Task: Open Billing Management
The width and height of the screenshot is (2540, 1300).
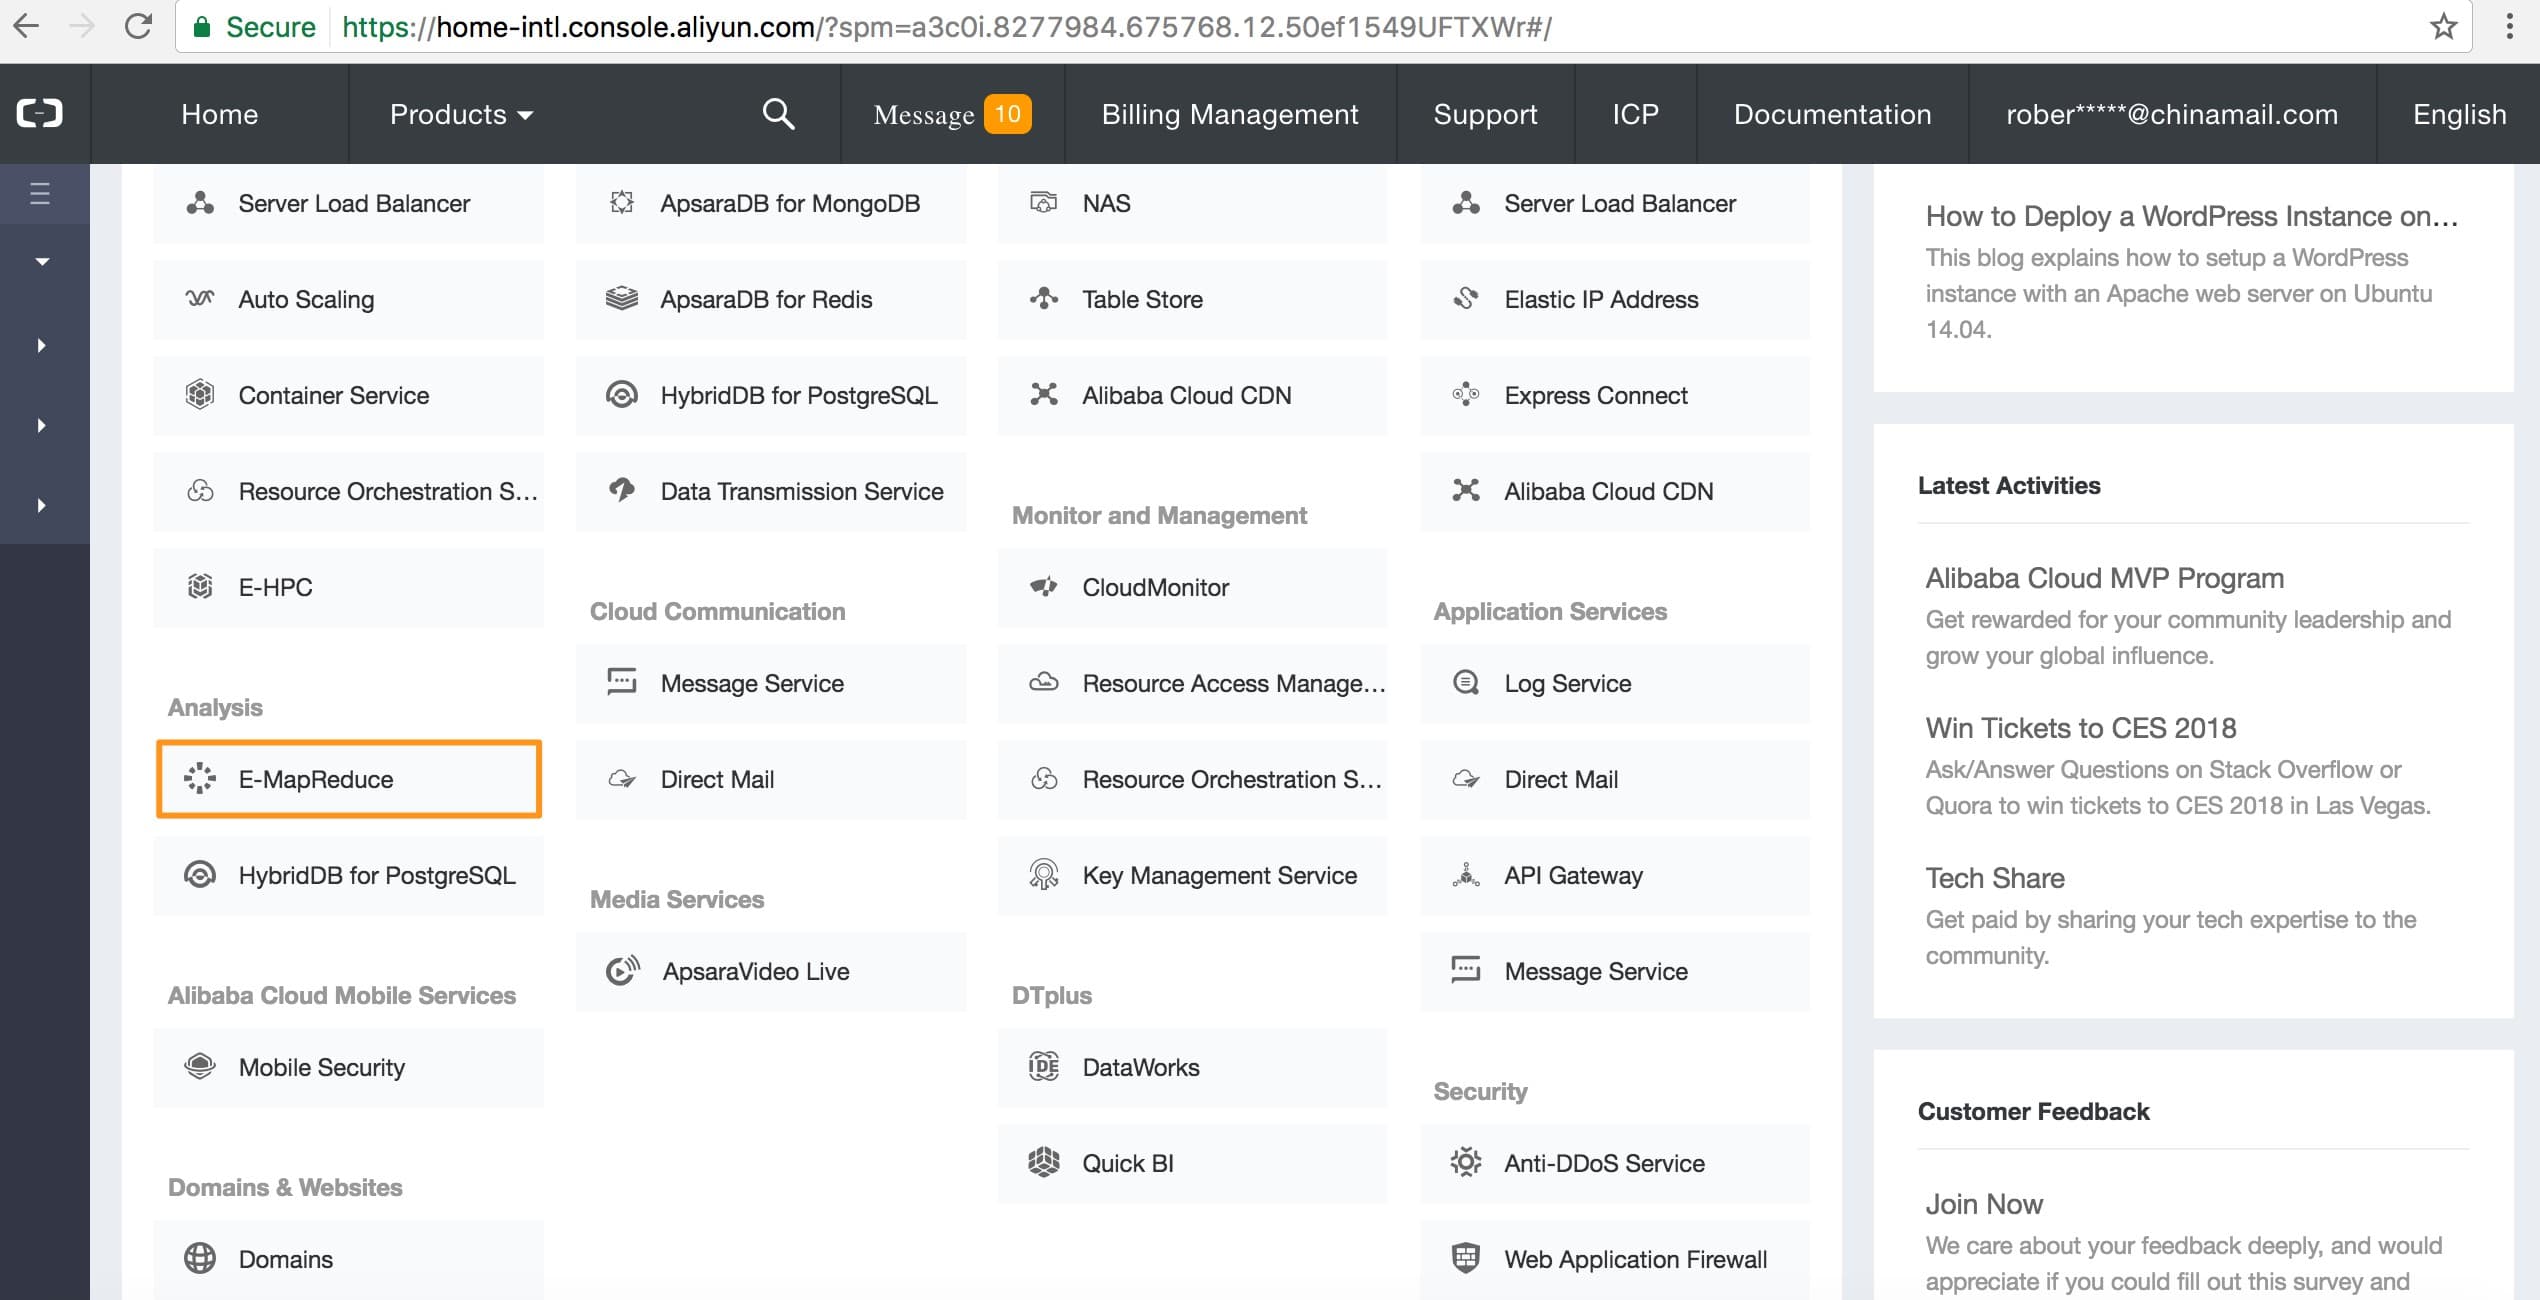Action: 1230,114
